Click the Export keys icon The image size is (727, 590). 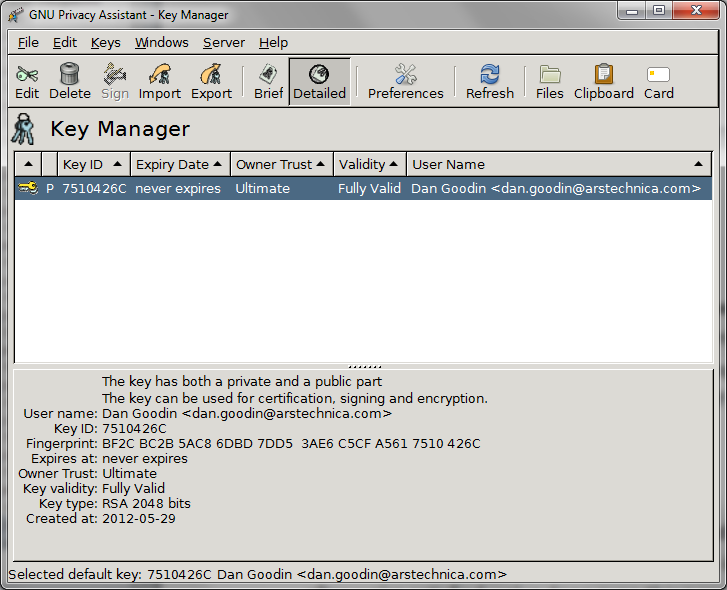click(211, 74)
